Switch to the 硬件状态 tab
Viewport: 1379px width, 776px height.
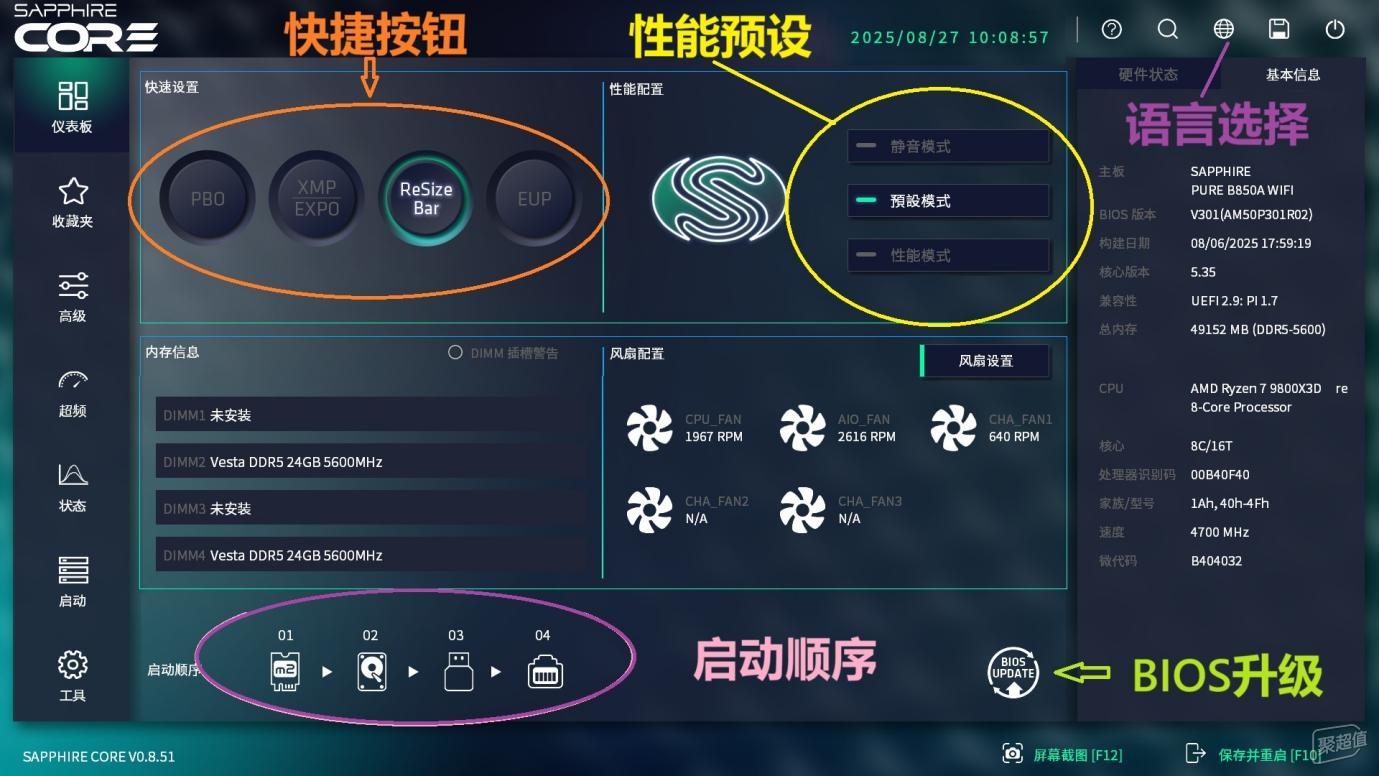pos(1148,75)
